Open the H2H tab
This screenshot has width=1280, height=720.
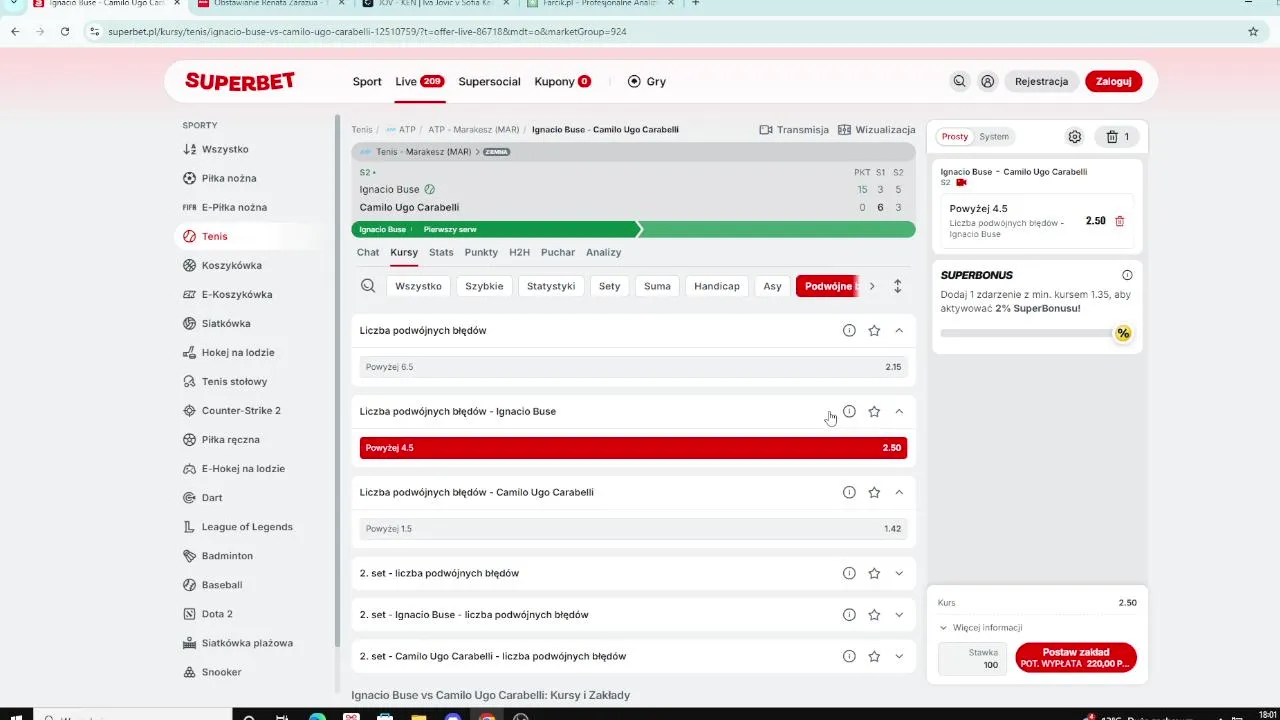[519, 252]
